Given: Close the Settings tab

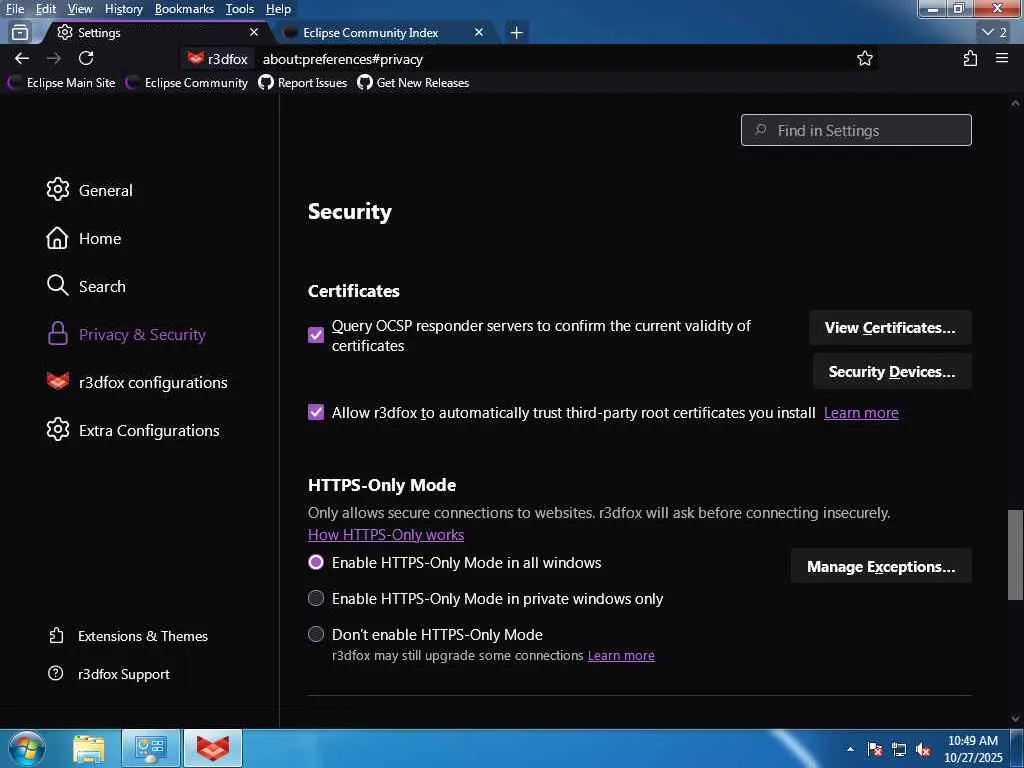Looking at the screenshot, I should [254, 32].
